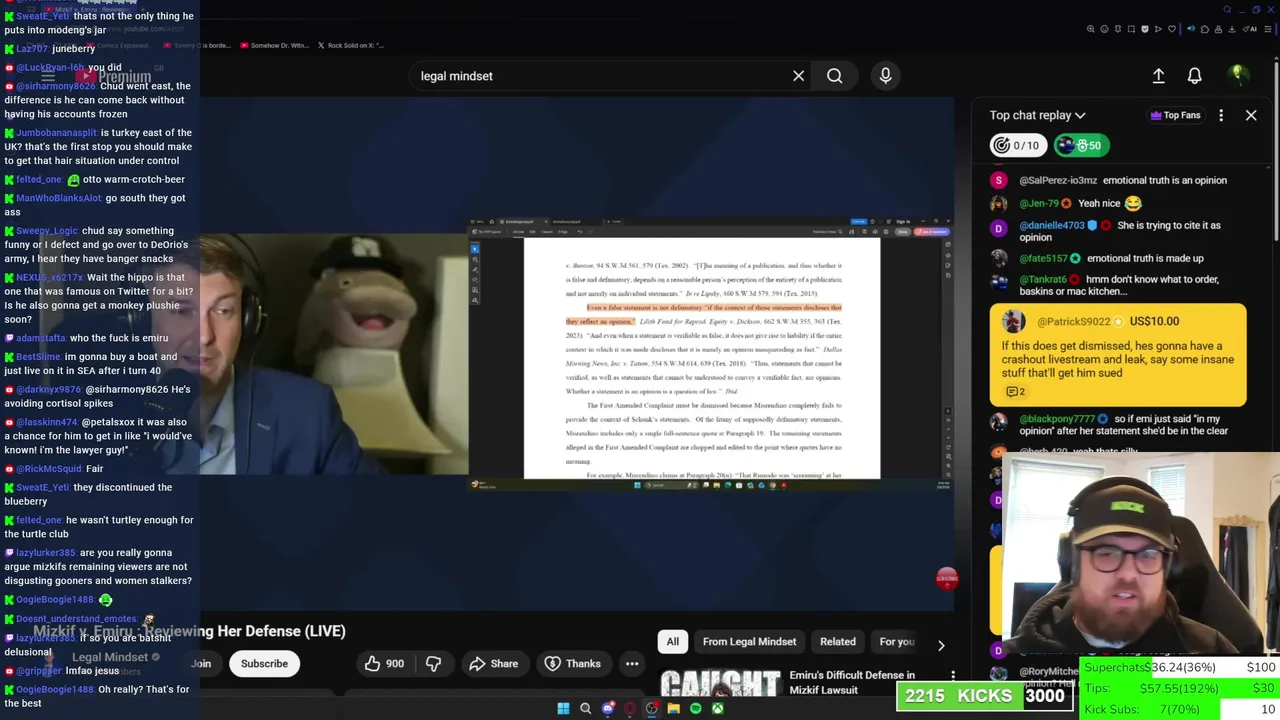The width and height of the screenshot is (1280, 720).
Task: Click the Opera megaphone toolbar icon
Action: pos(1191,29)
